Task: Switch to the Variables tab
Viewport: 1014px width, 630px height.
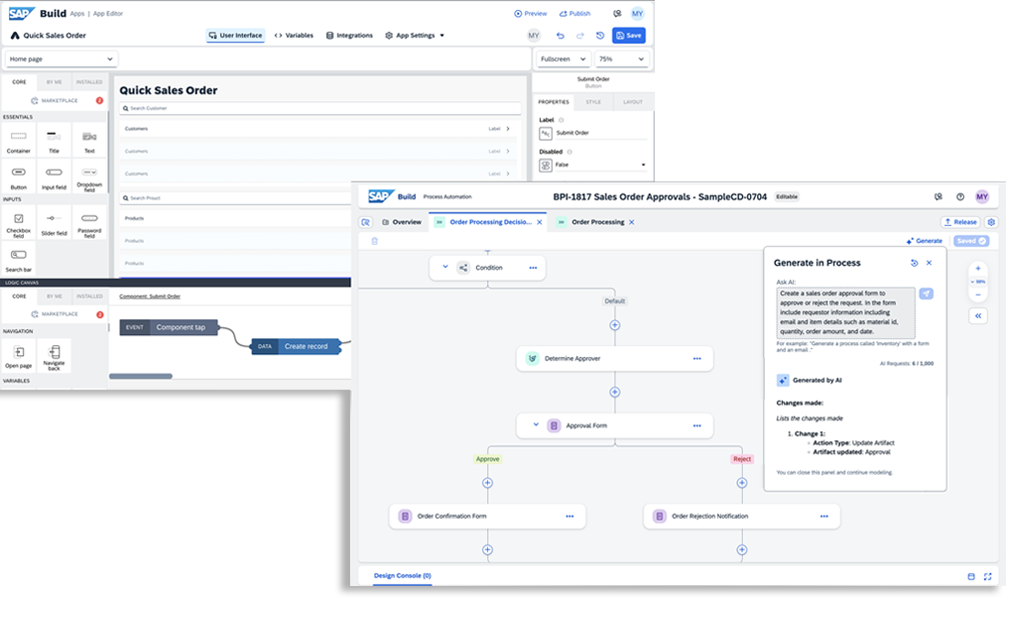Action: 293,35
